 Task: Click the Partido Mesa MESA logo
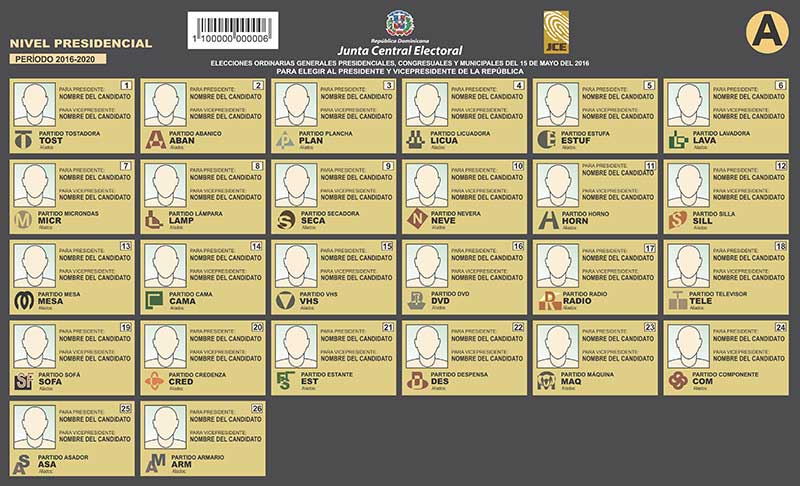24,301
